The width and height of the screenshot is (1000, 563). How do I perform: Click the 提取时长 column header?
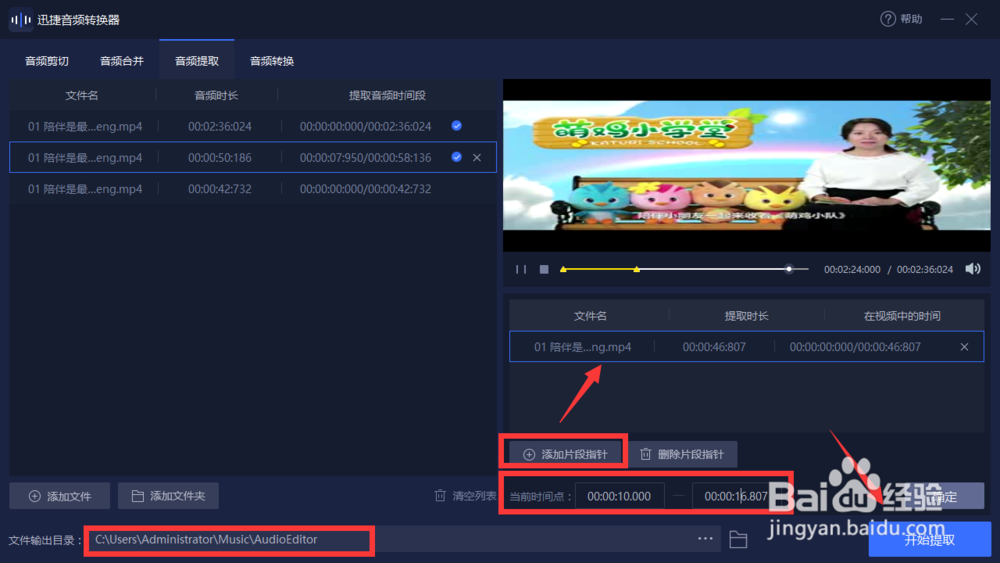click(x=746, y=316)
